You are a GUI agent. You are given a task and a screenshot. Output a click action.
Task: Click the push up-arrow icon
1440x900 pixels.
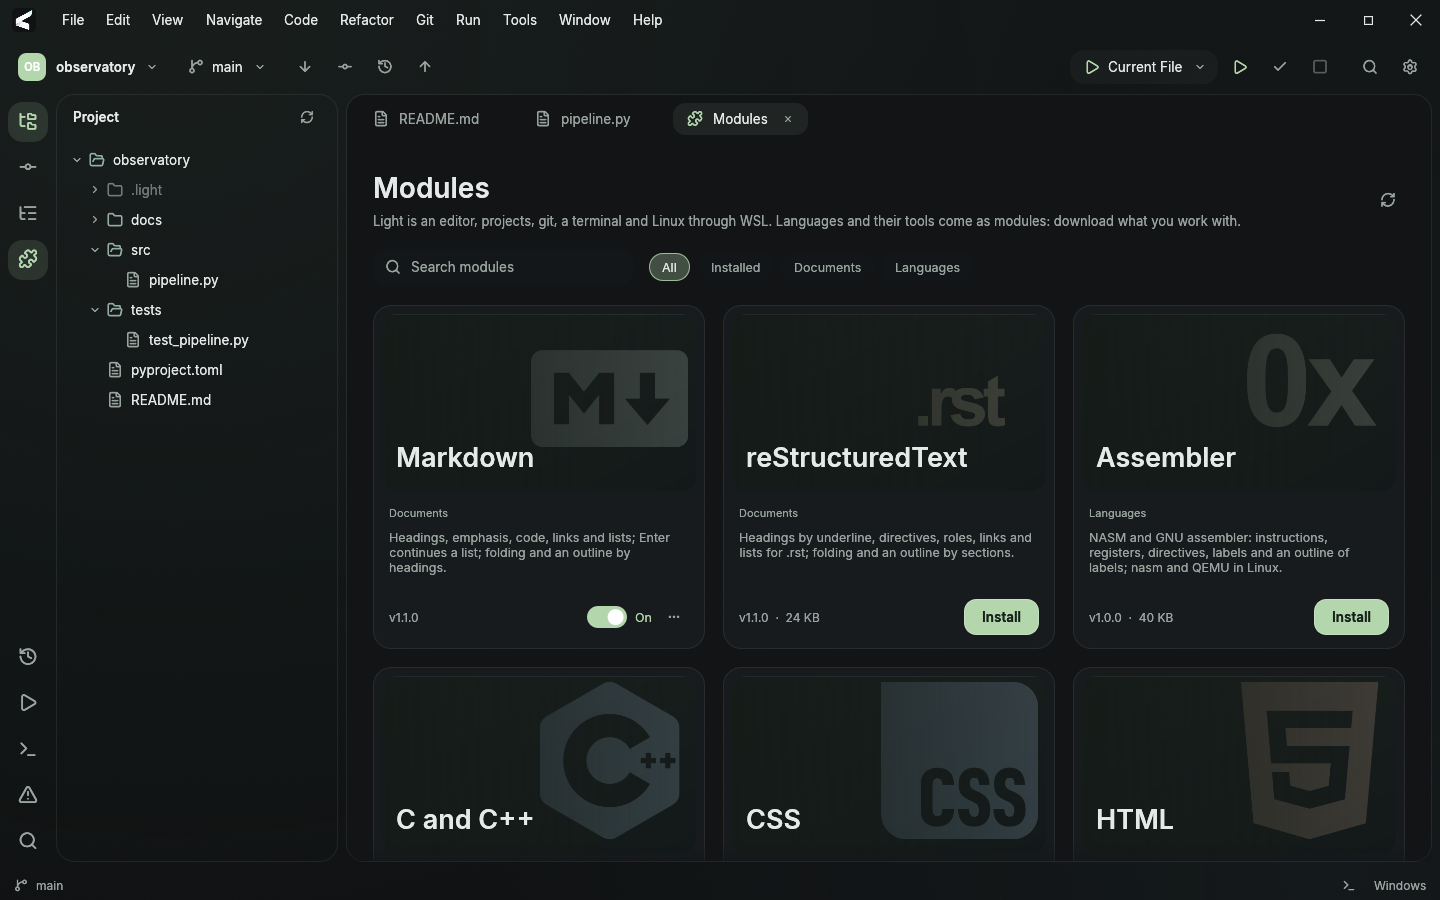click(425, 67)
